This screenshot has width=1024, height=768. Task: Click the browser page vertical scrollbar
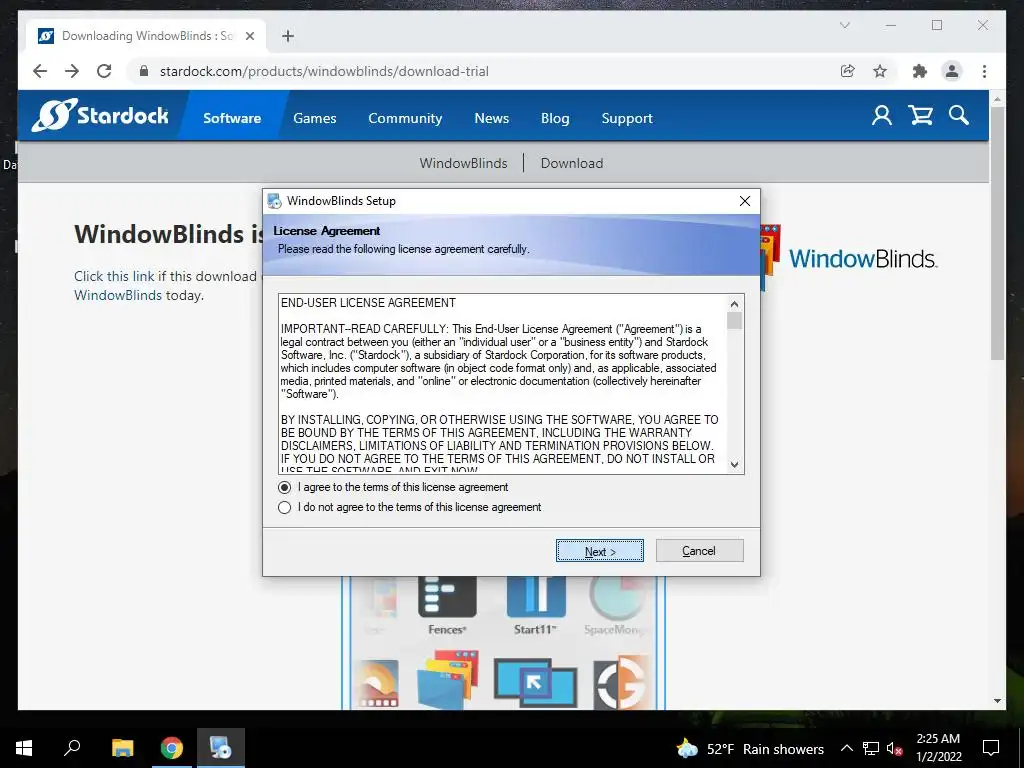997,232
